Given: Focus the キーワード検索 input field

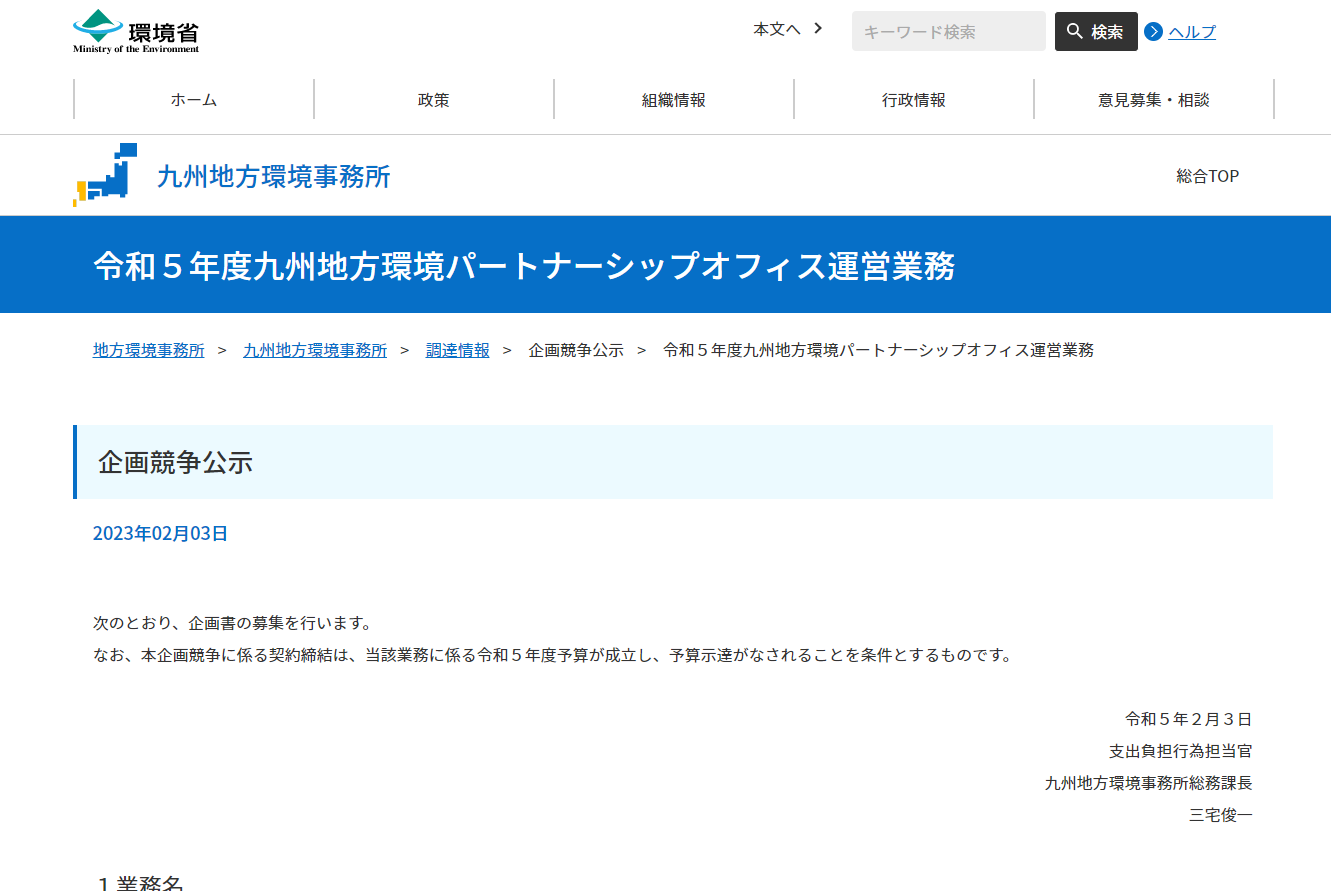Looking at the screenshot, I should click(x=948, y=32).
